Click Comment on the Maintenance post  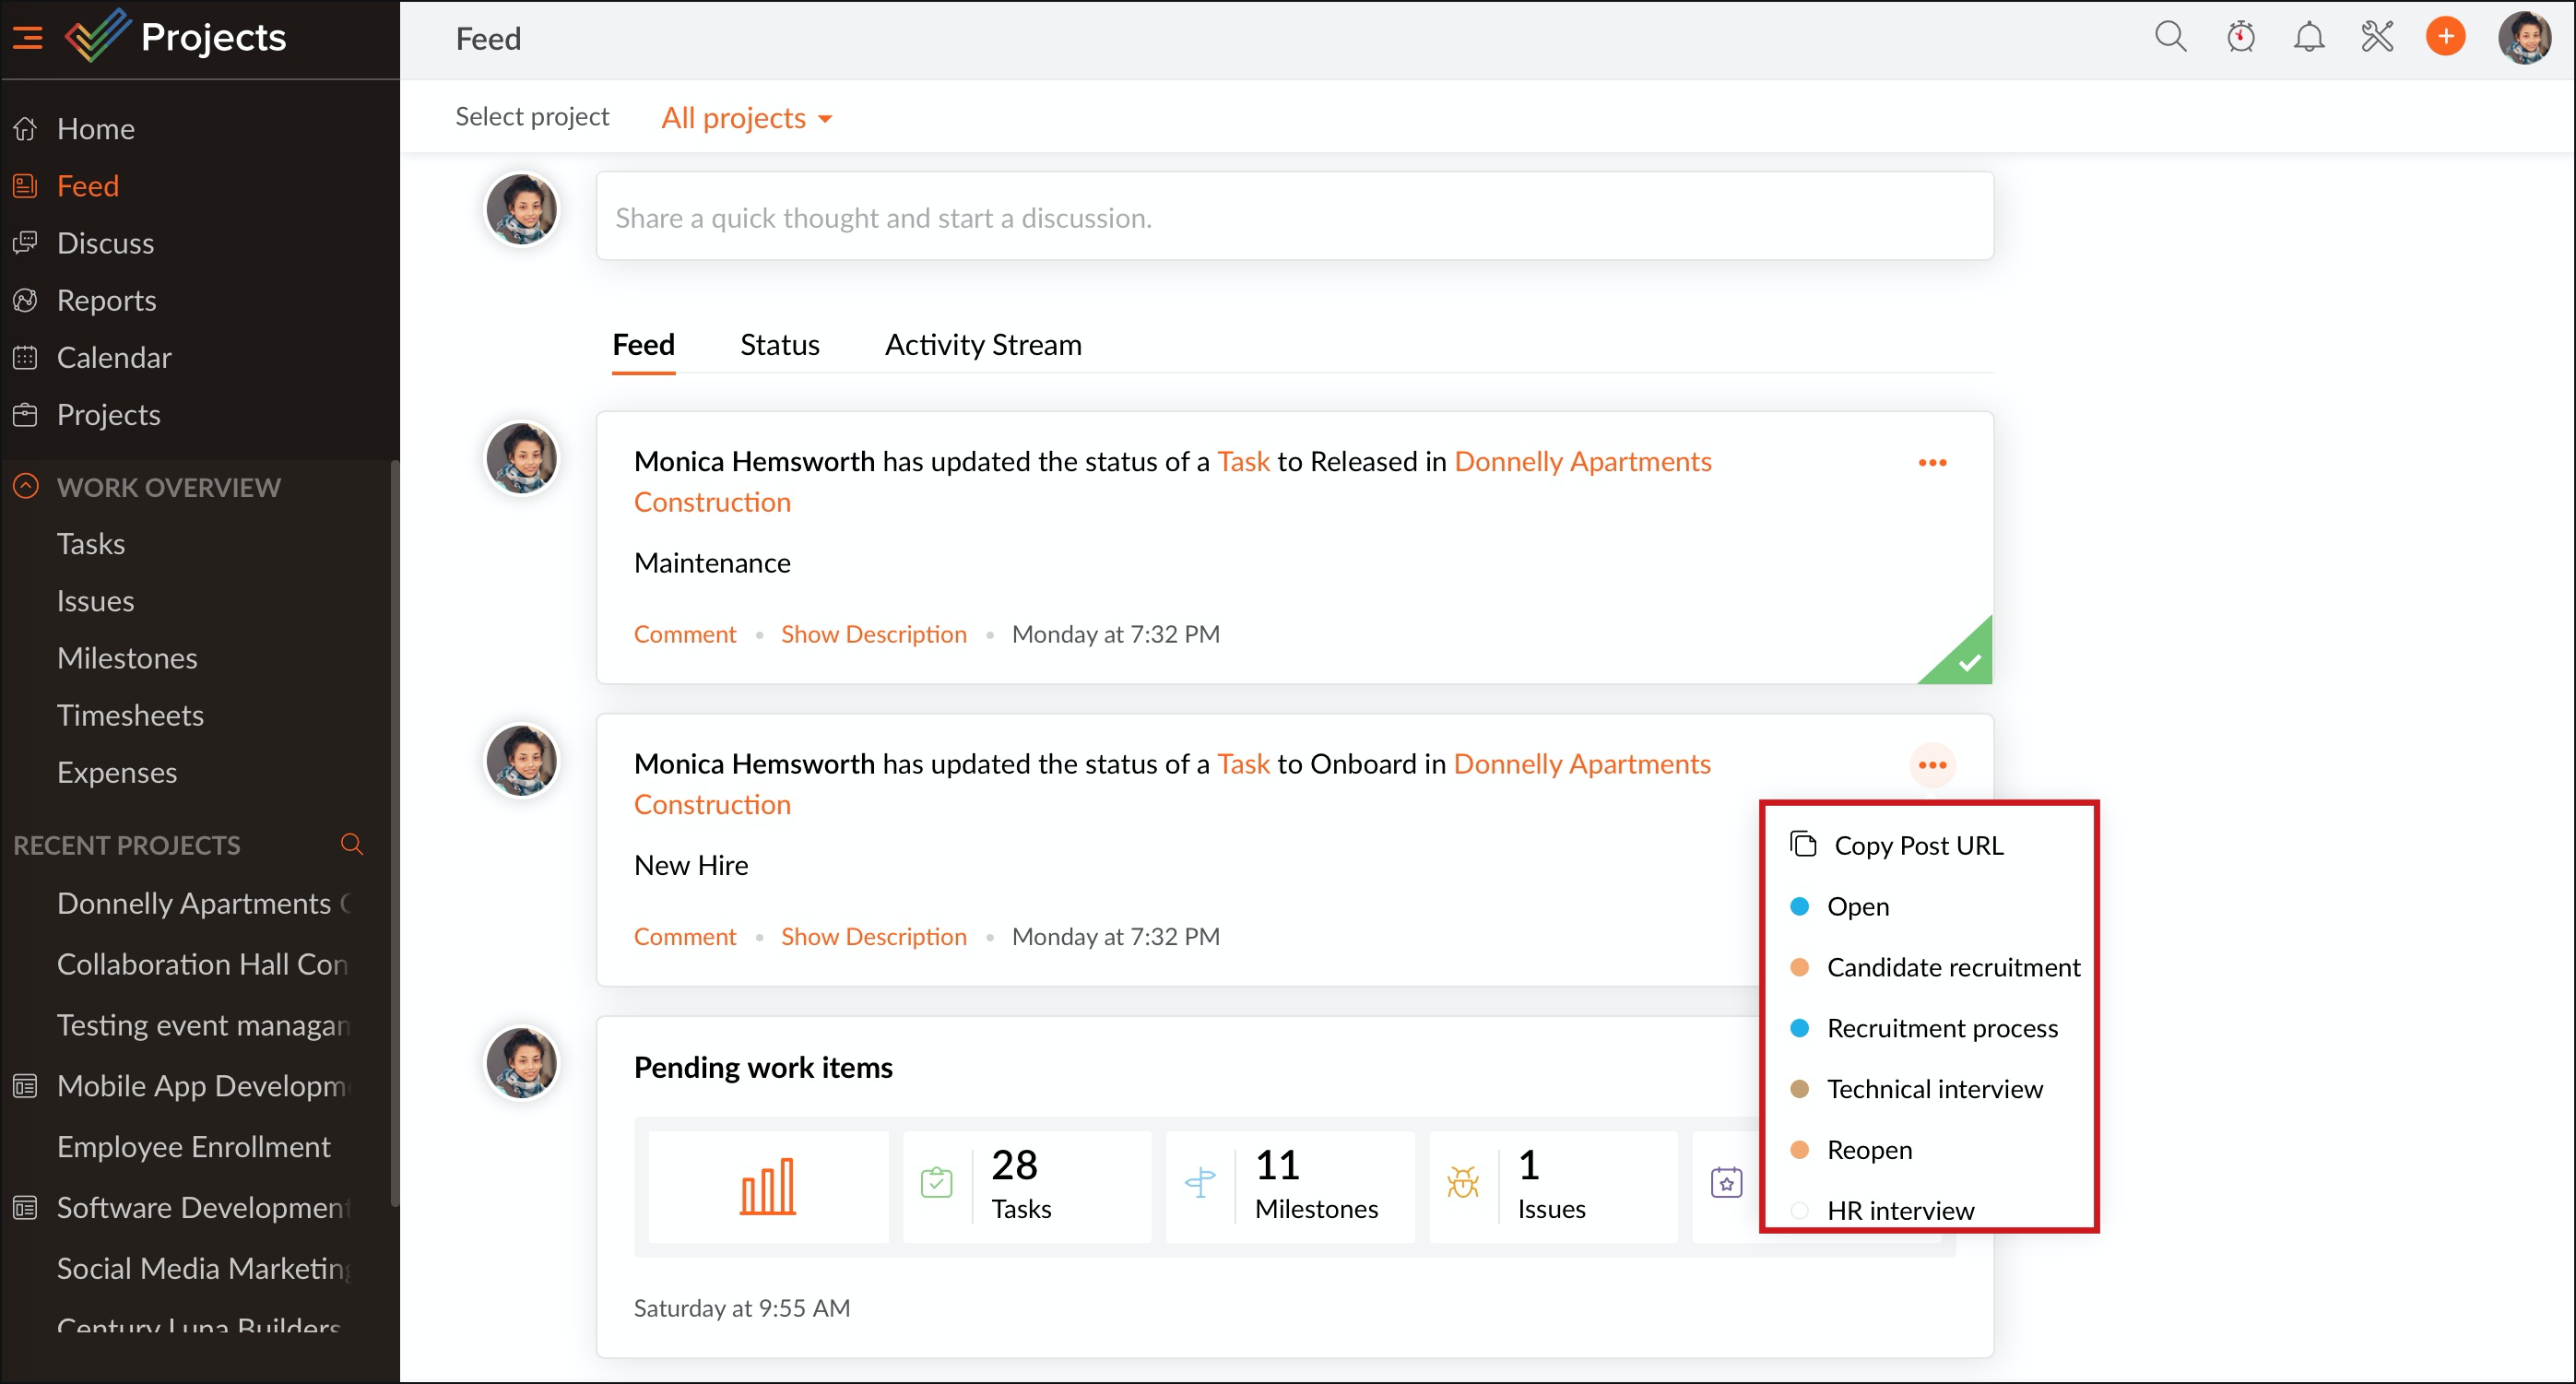[x=684, y=634]
